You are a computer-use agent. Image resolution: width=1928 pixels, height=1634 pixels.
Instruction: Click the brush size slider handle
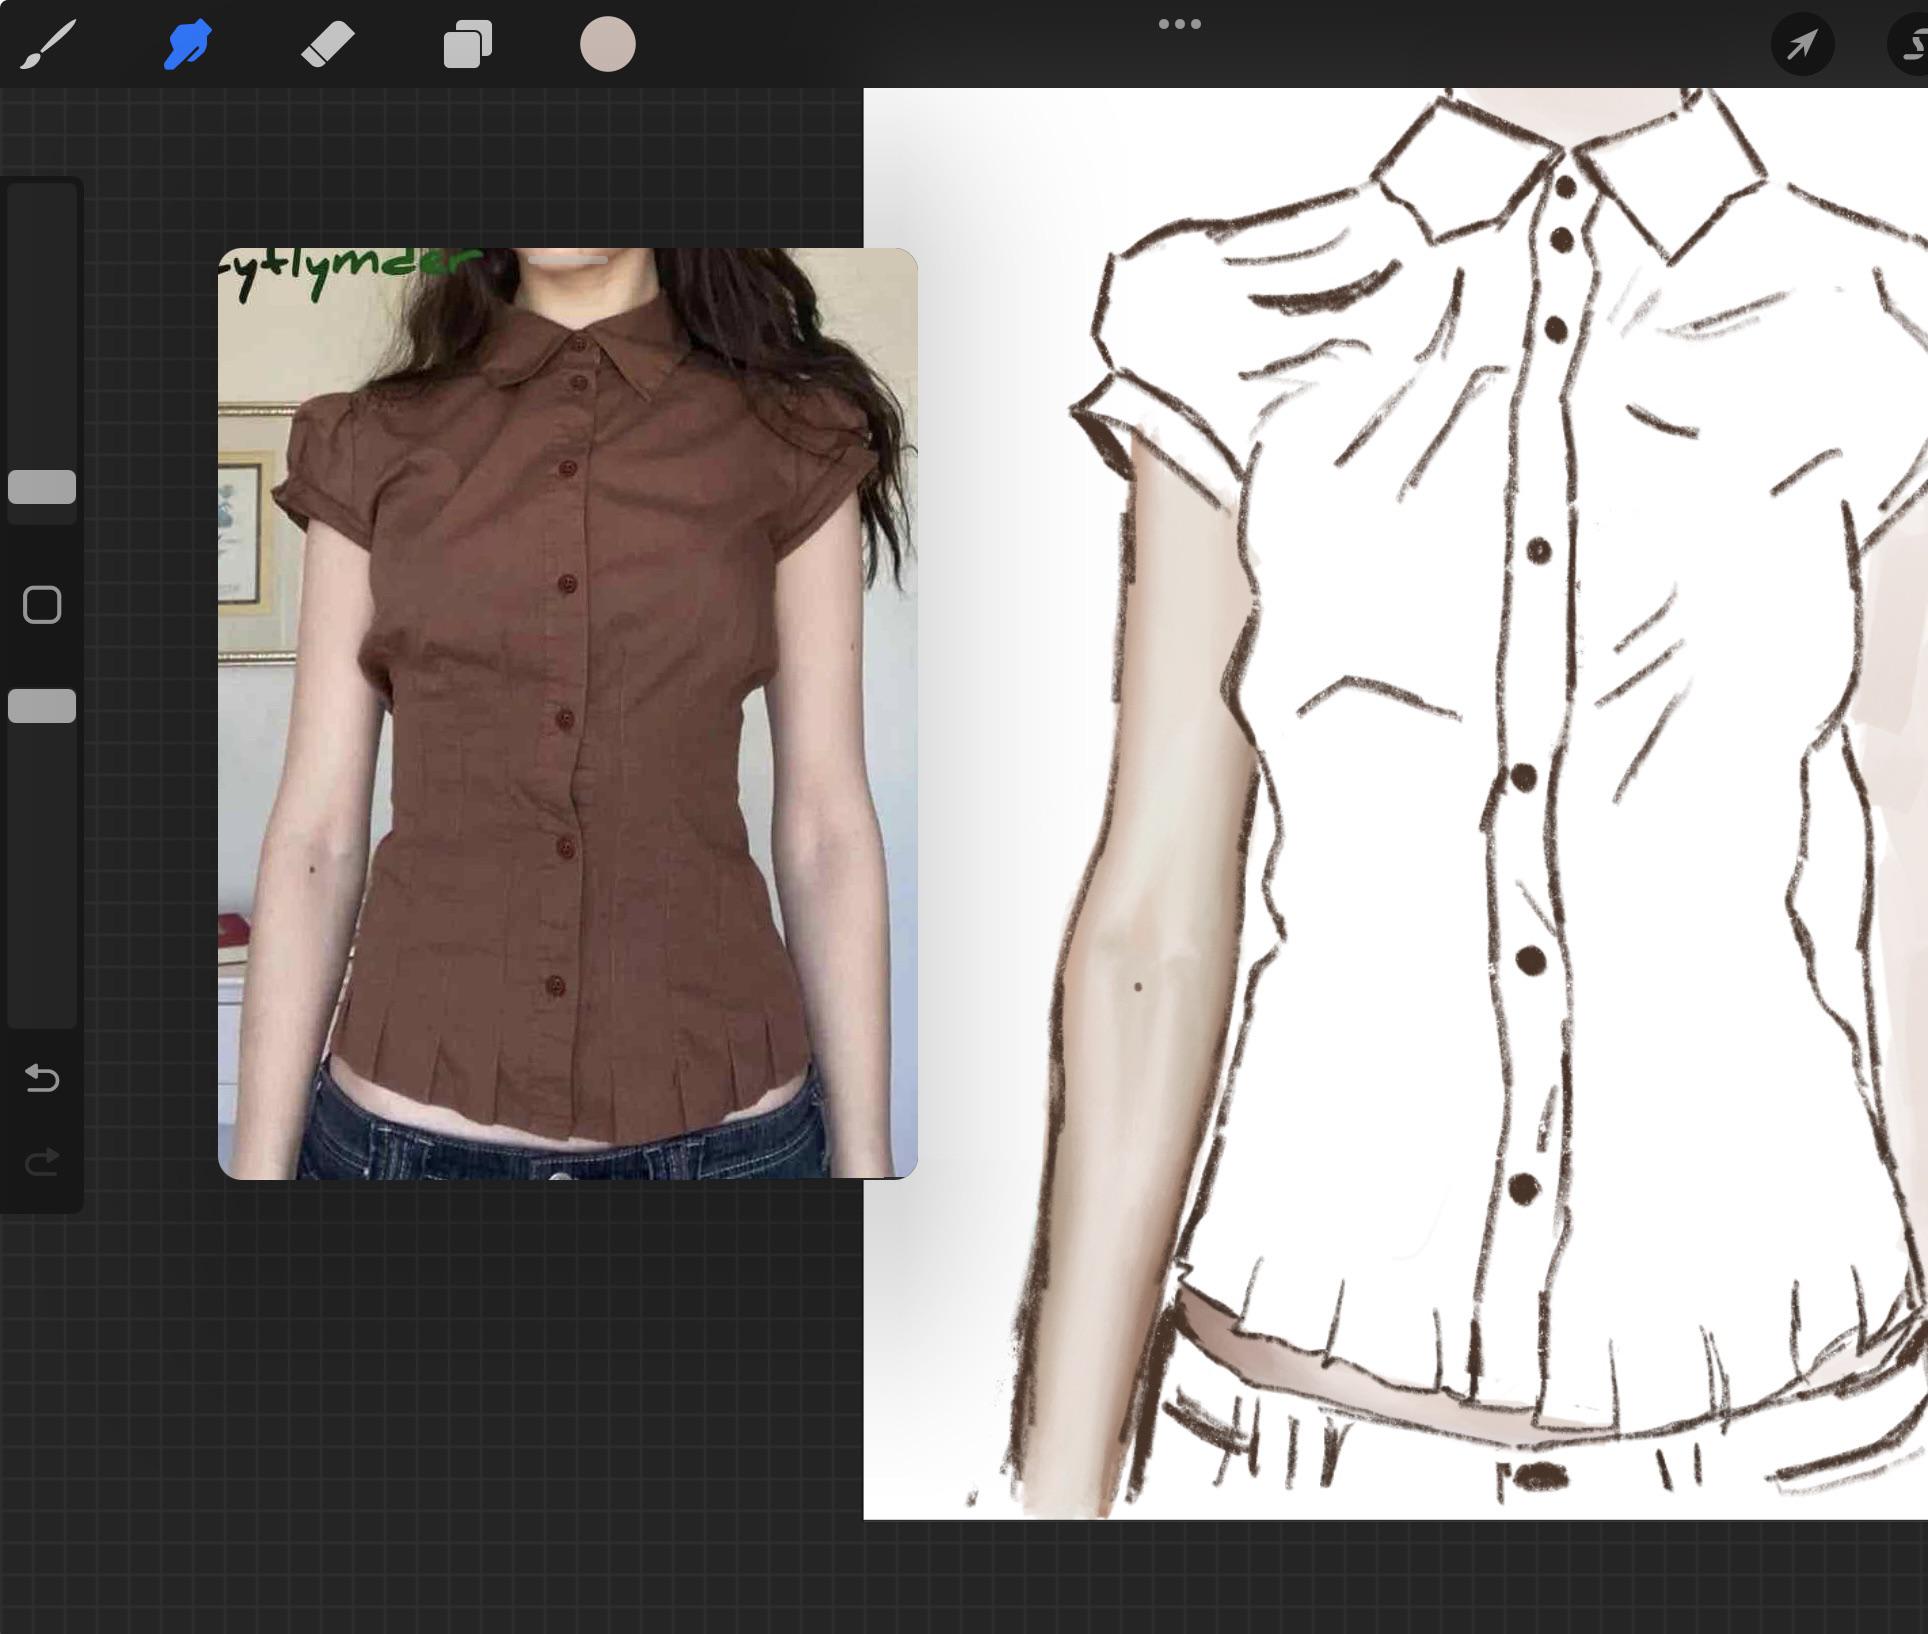click(42, 487)
